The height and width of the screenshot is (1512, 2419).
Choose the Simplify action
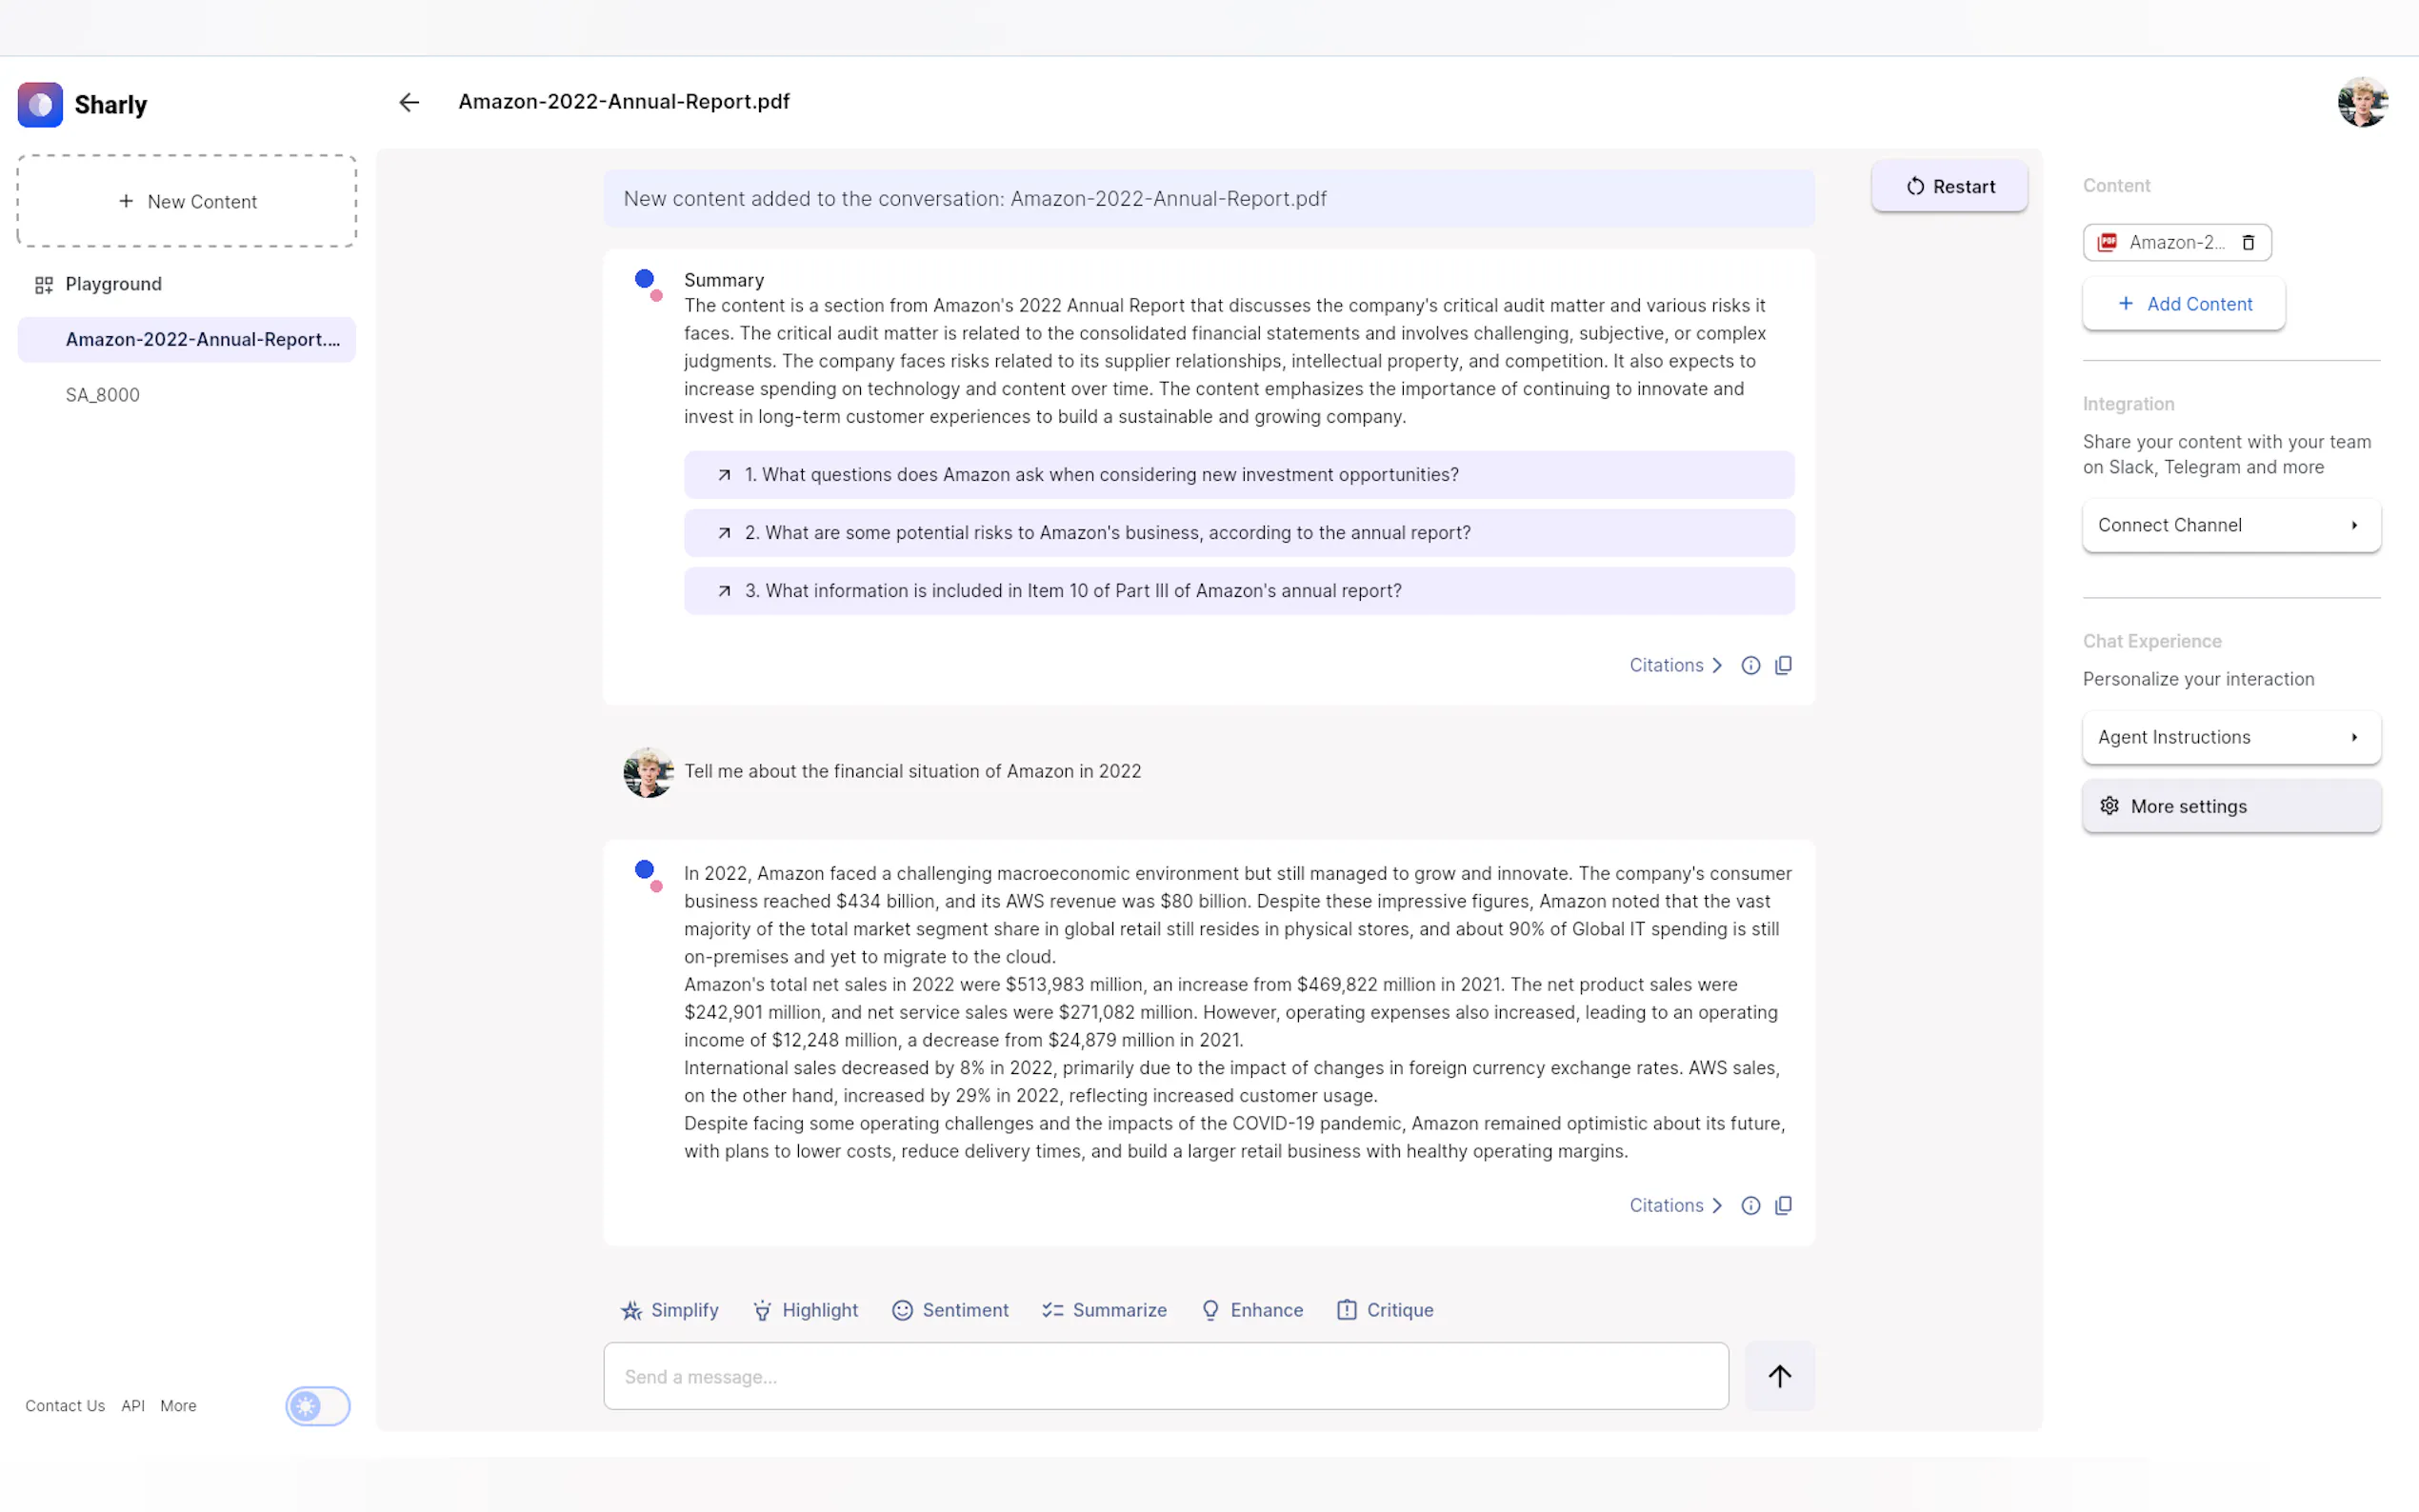click(669, 1310)
